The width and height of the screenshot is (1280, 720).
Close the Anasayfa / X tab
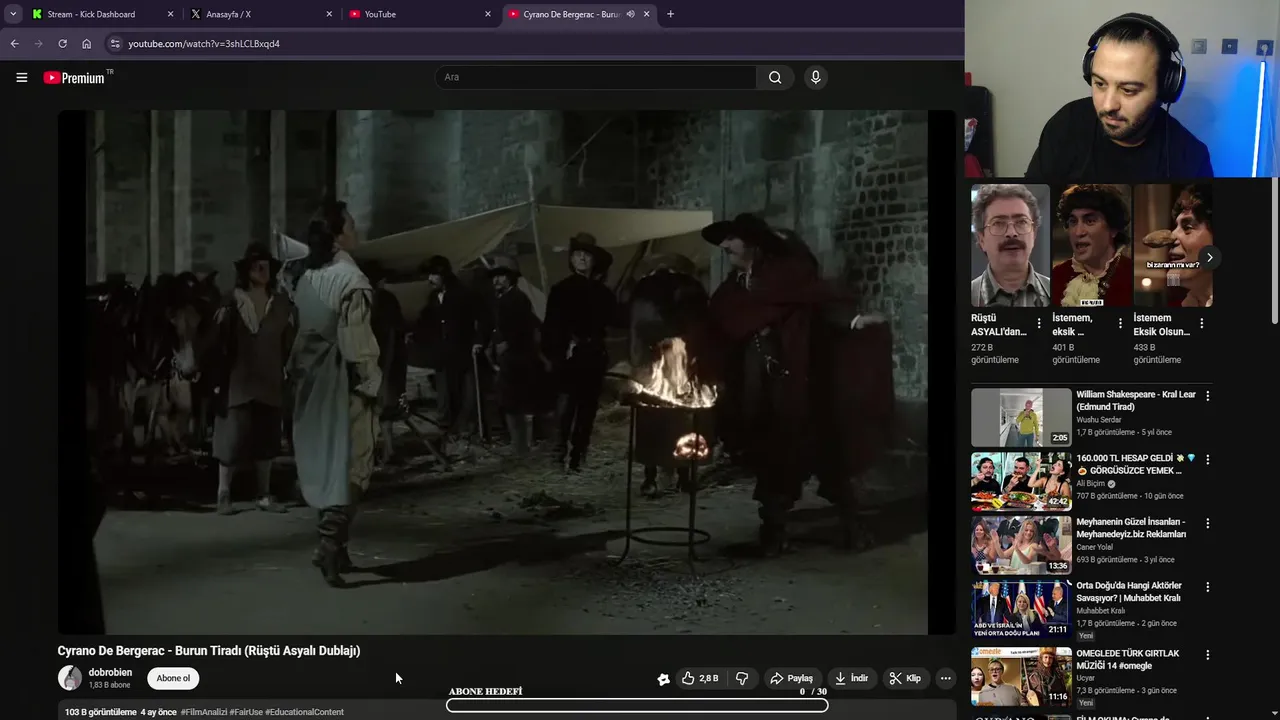(x=329, y=14)
